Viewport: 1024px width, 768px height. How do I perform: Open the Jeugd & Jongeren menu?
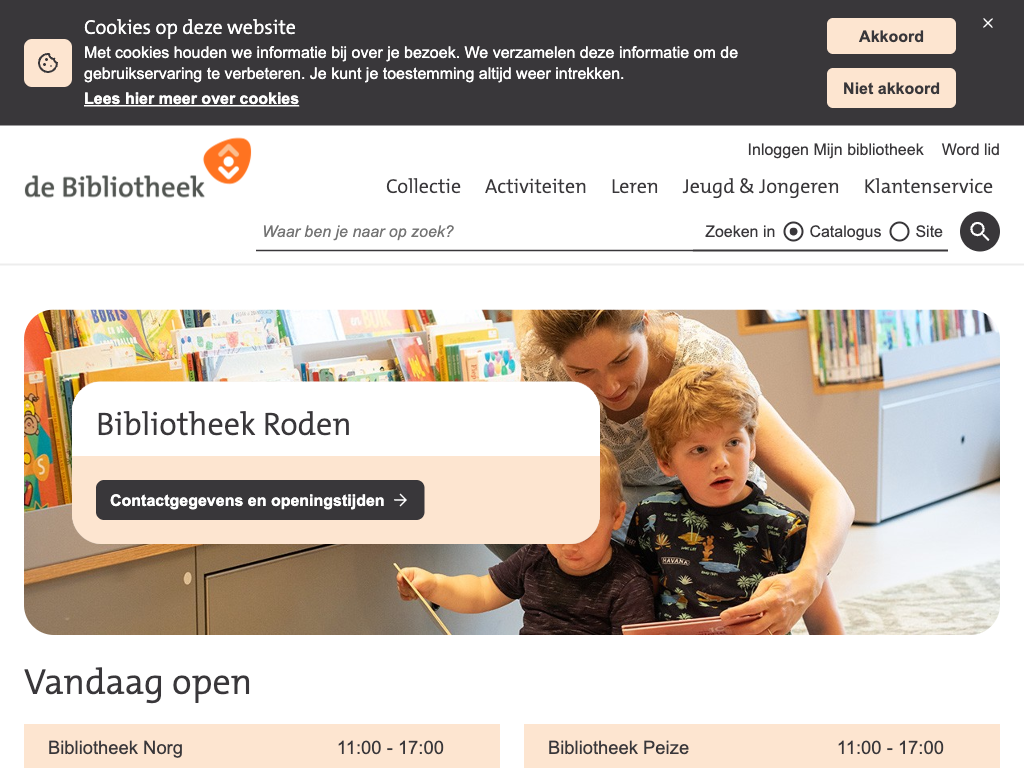pos(761,186)
